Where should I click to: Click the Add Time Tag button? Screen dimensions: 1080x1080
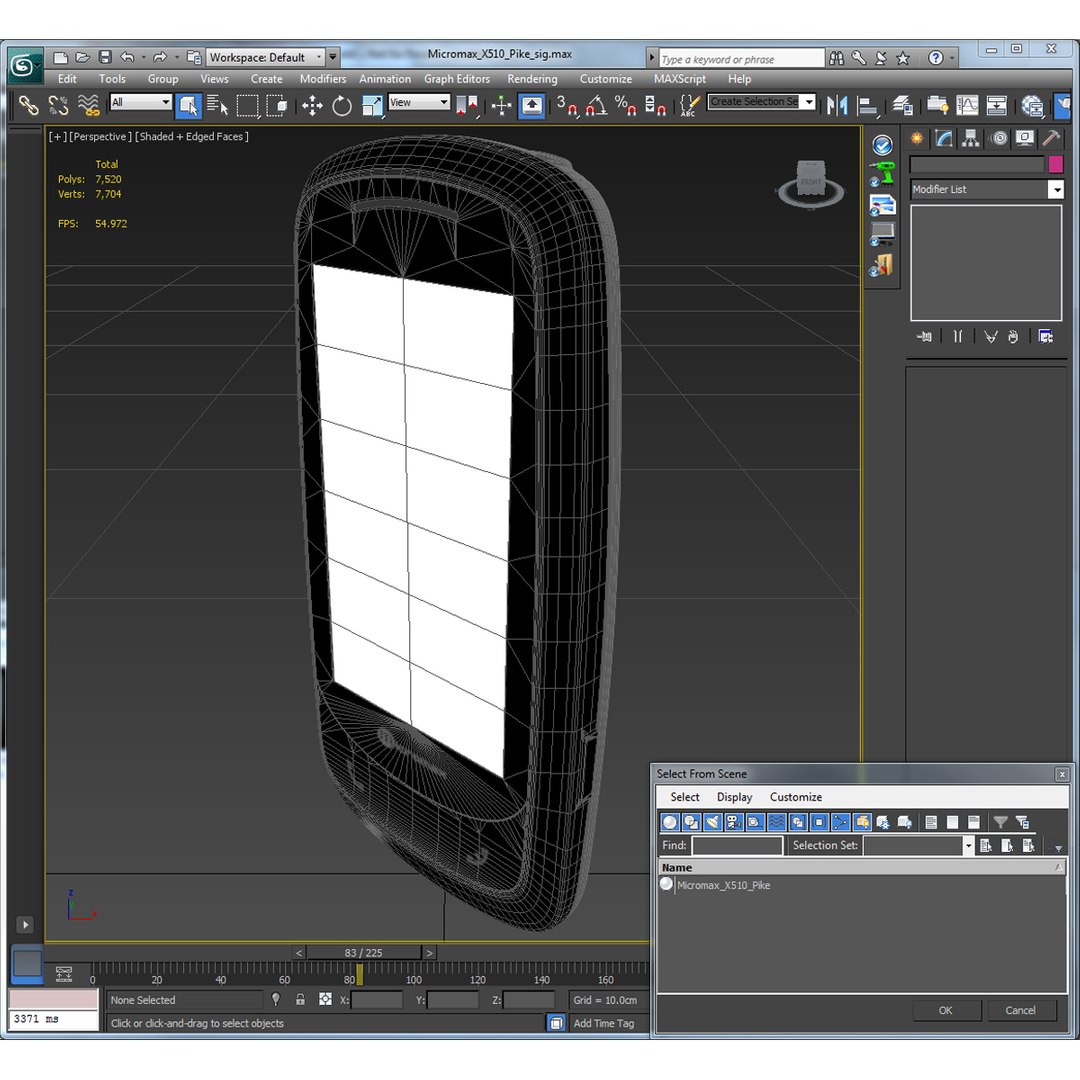click(x=604, y=1024)
